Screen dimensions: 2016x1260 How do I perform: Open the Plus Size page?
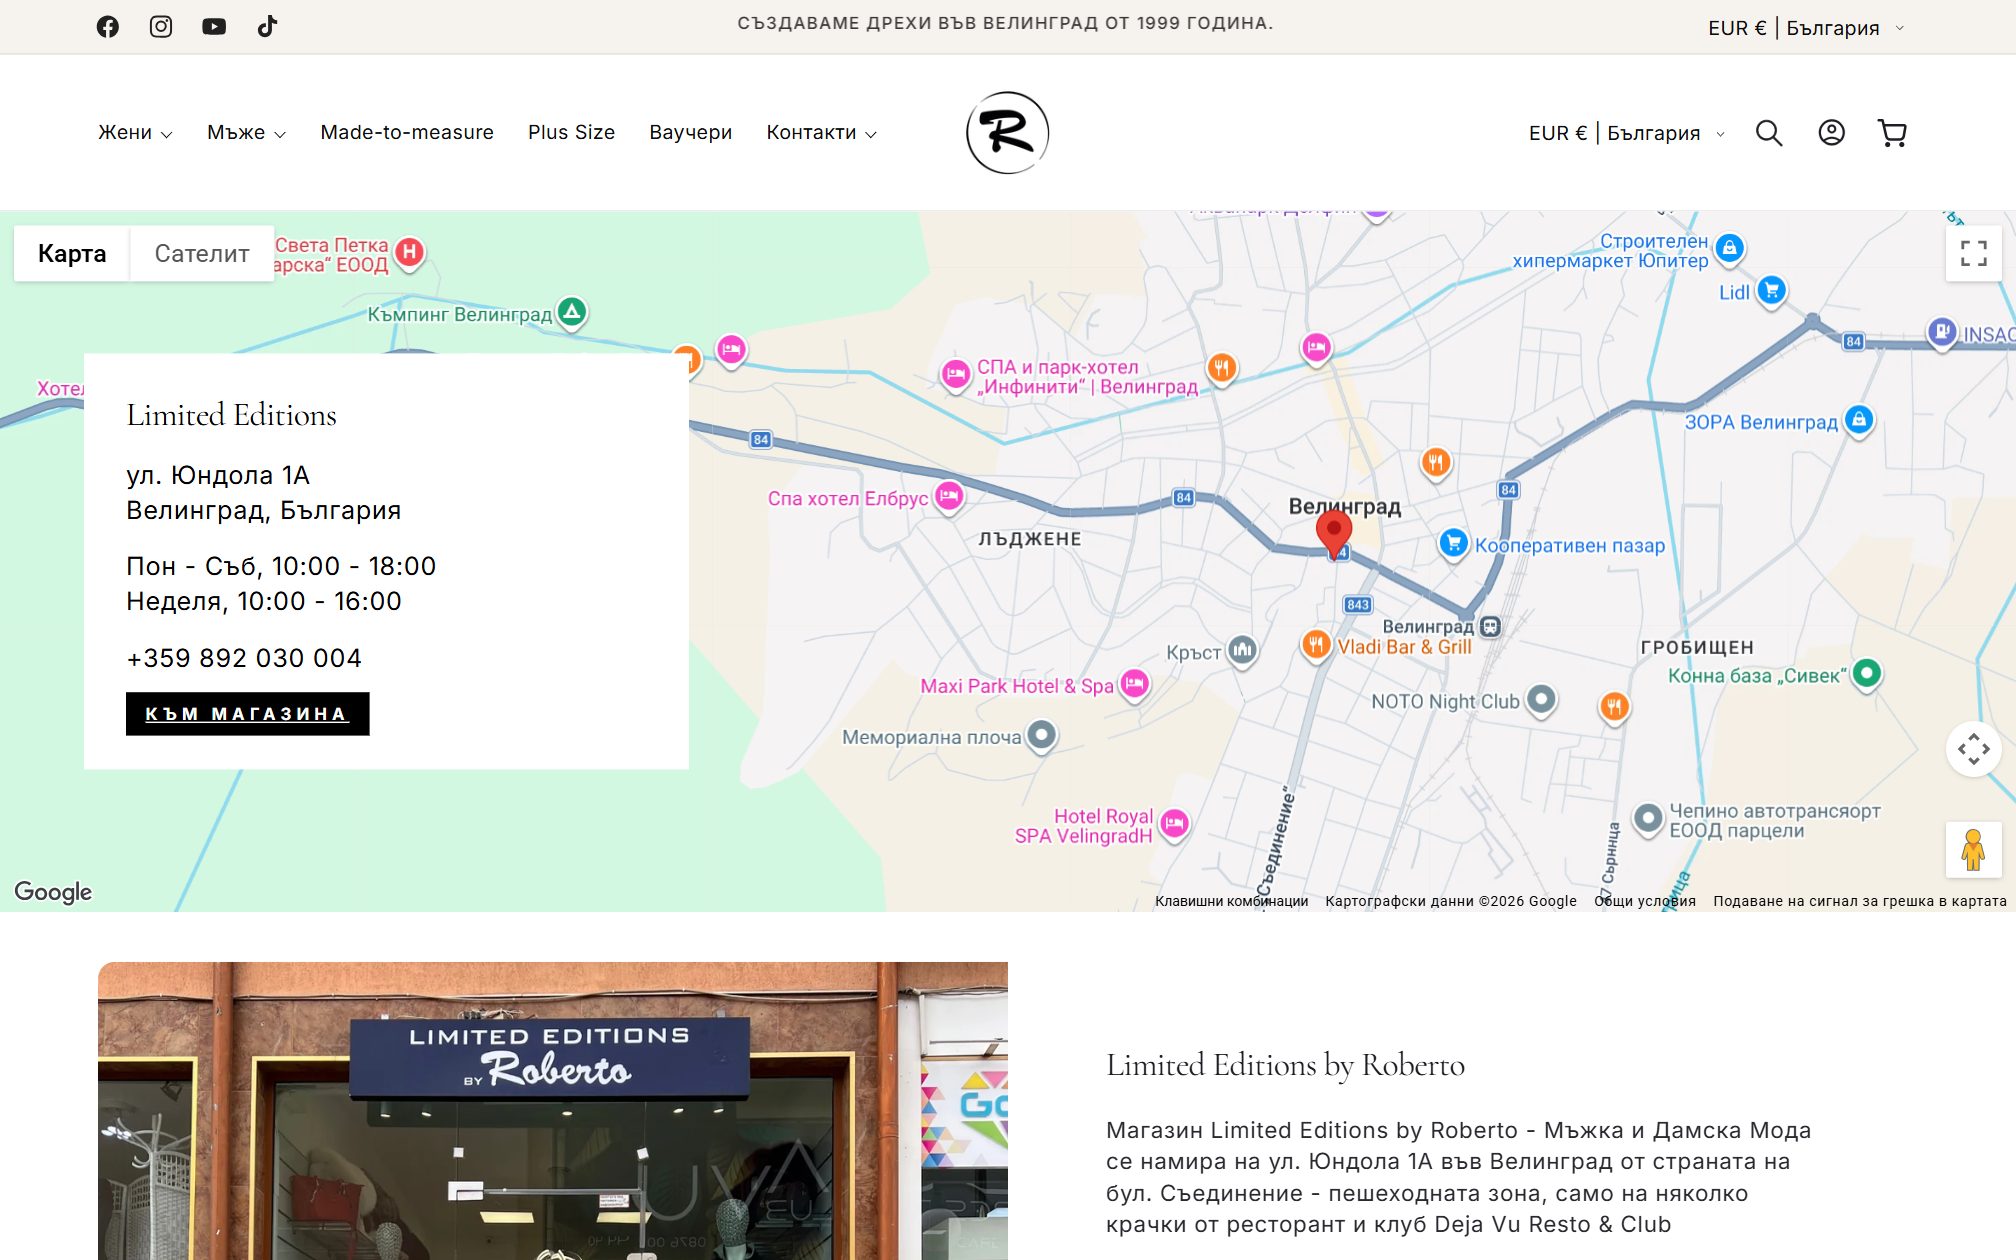pos(571,133)
